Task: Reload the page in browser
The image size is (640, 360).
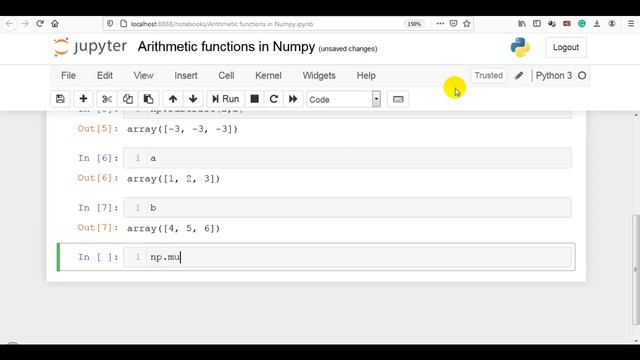Action: pyautogui.click(x=40, y=24)
